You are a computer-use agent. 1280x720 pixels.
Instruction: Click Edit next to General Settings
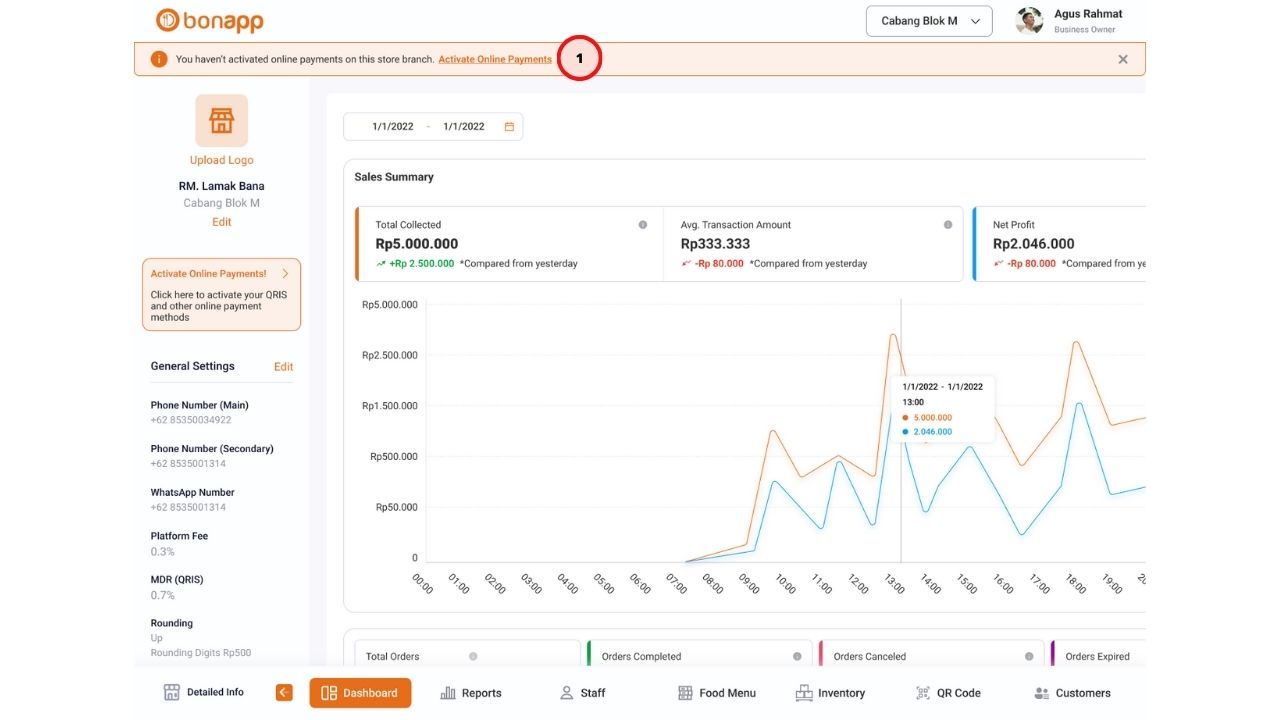point(284,367)
